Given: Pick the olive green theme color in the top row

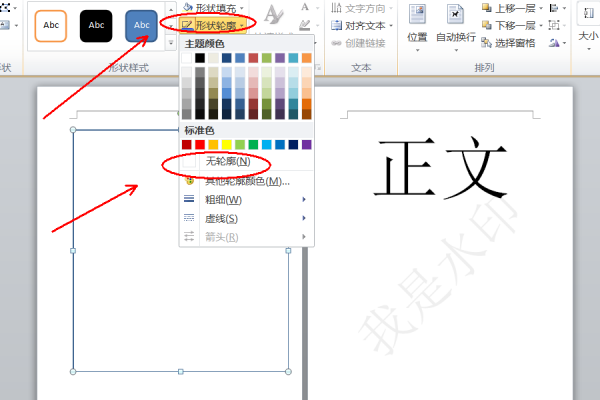Looking at the screenshot, I should 267,58.
